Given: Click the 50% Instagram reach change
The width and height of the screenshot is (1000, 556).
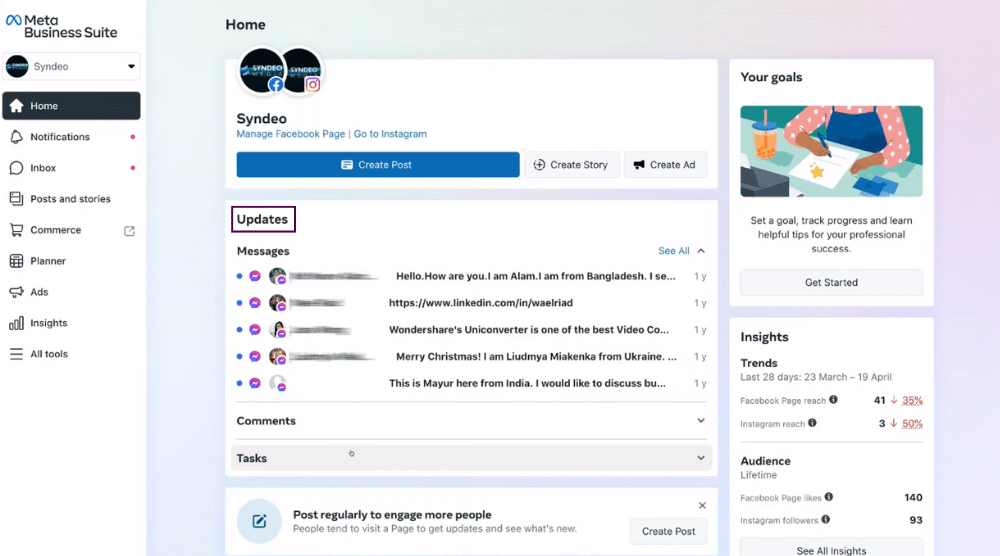Looking at the screenshot, I should click(x=912, y=423).
